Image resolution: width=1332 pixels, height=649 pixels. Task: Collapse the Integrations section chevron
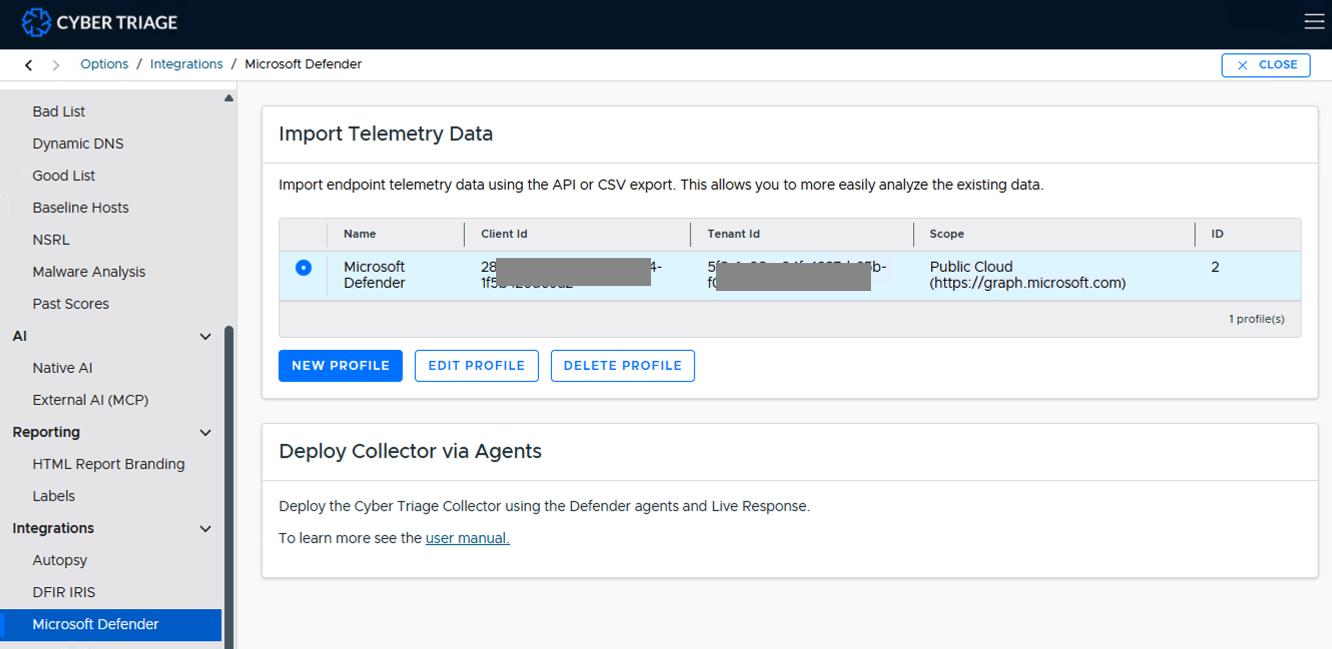click(206, 528)
